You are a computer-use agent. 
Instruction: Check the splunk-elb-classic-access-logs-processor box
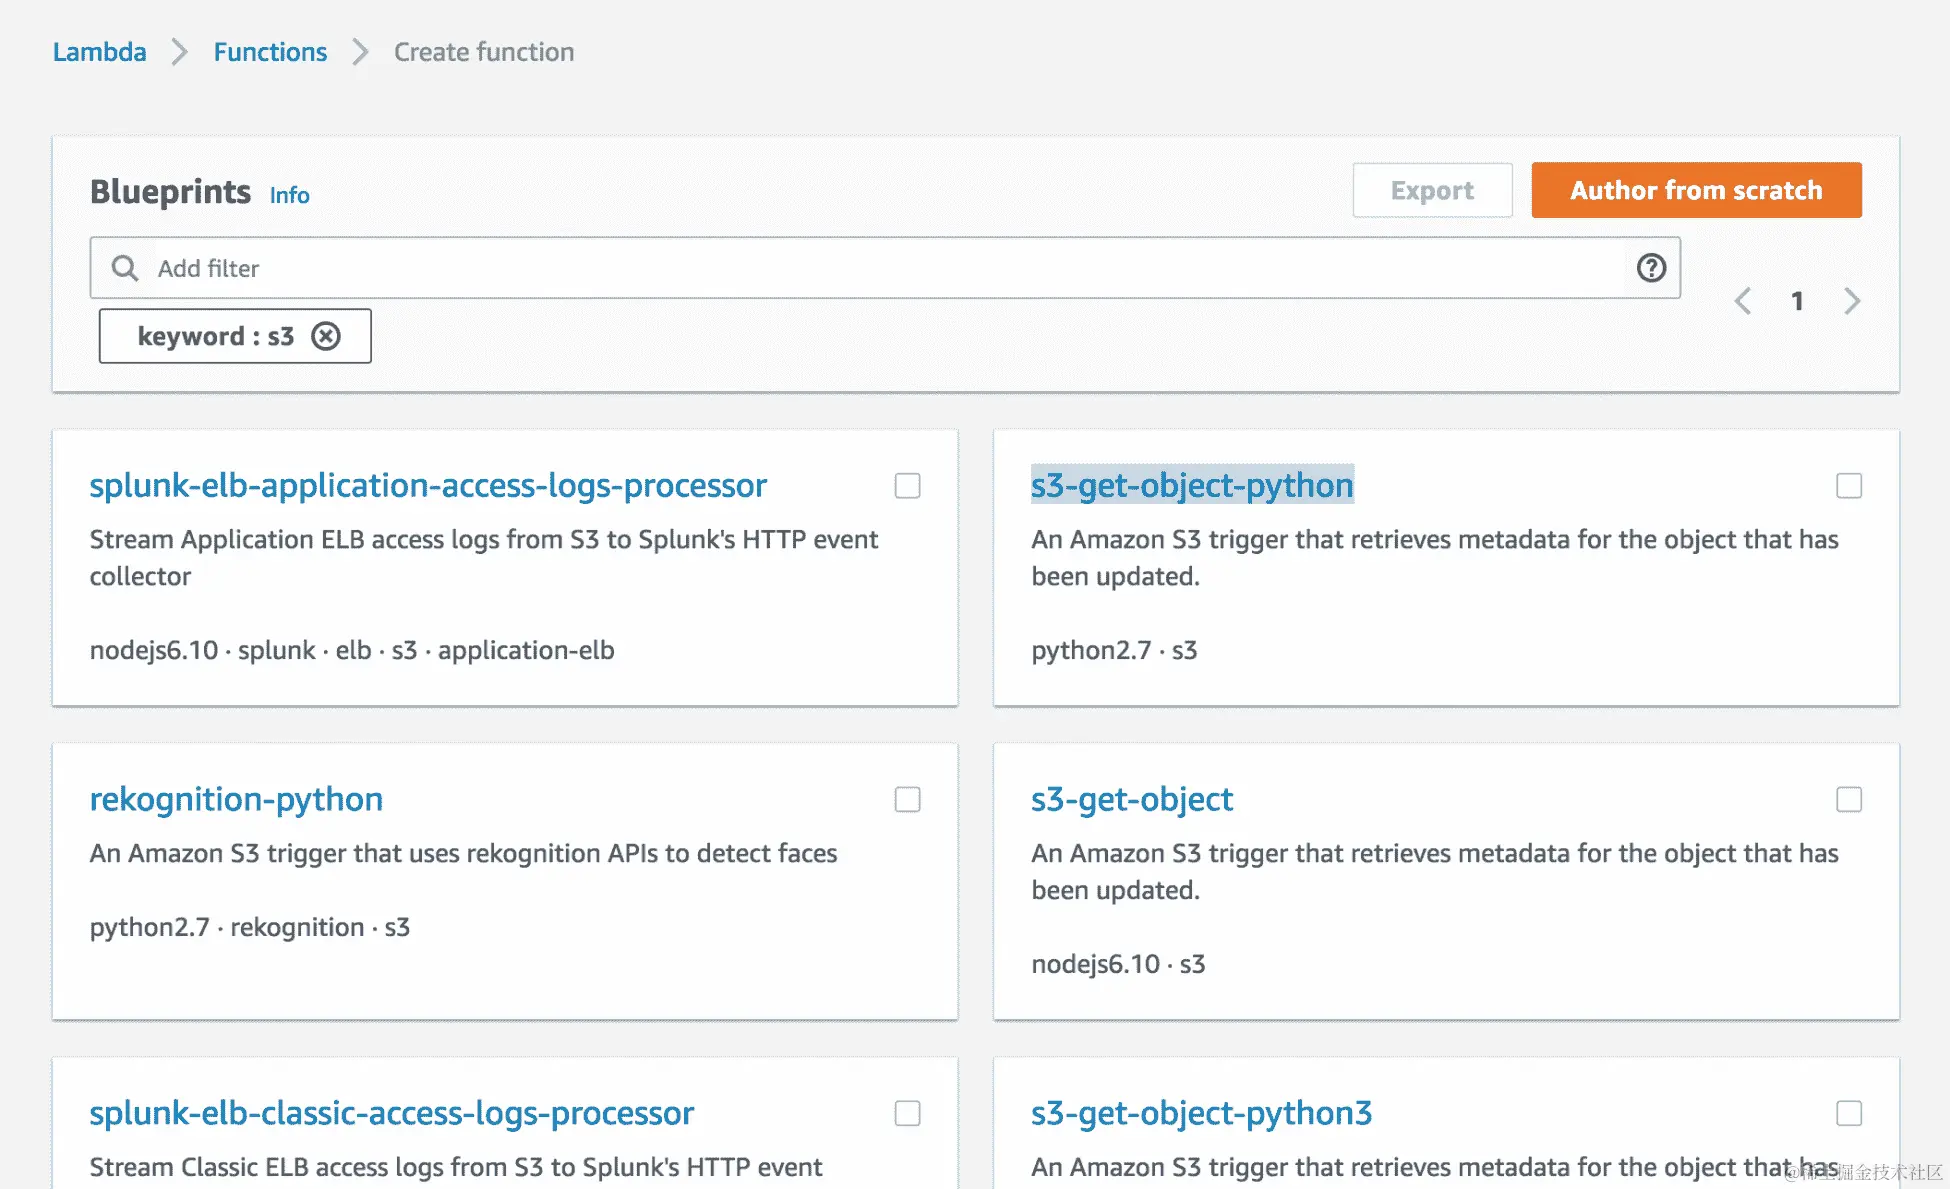[x=907, y=1114]
